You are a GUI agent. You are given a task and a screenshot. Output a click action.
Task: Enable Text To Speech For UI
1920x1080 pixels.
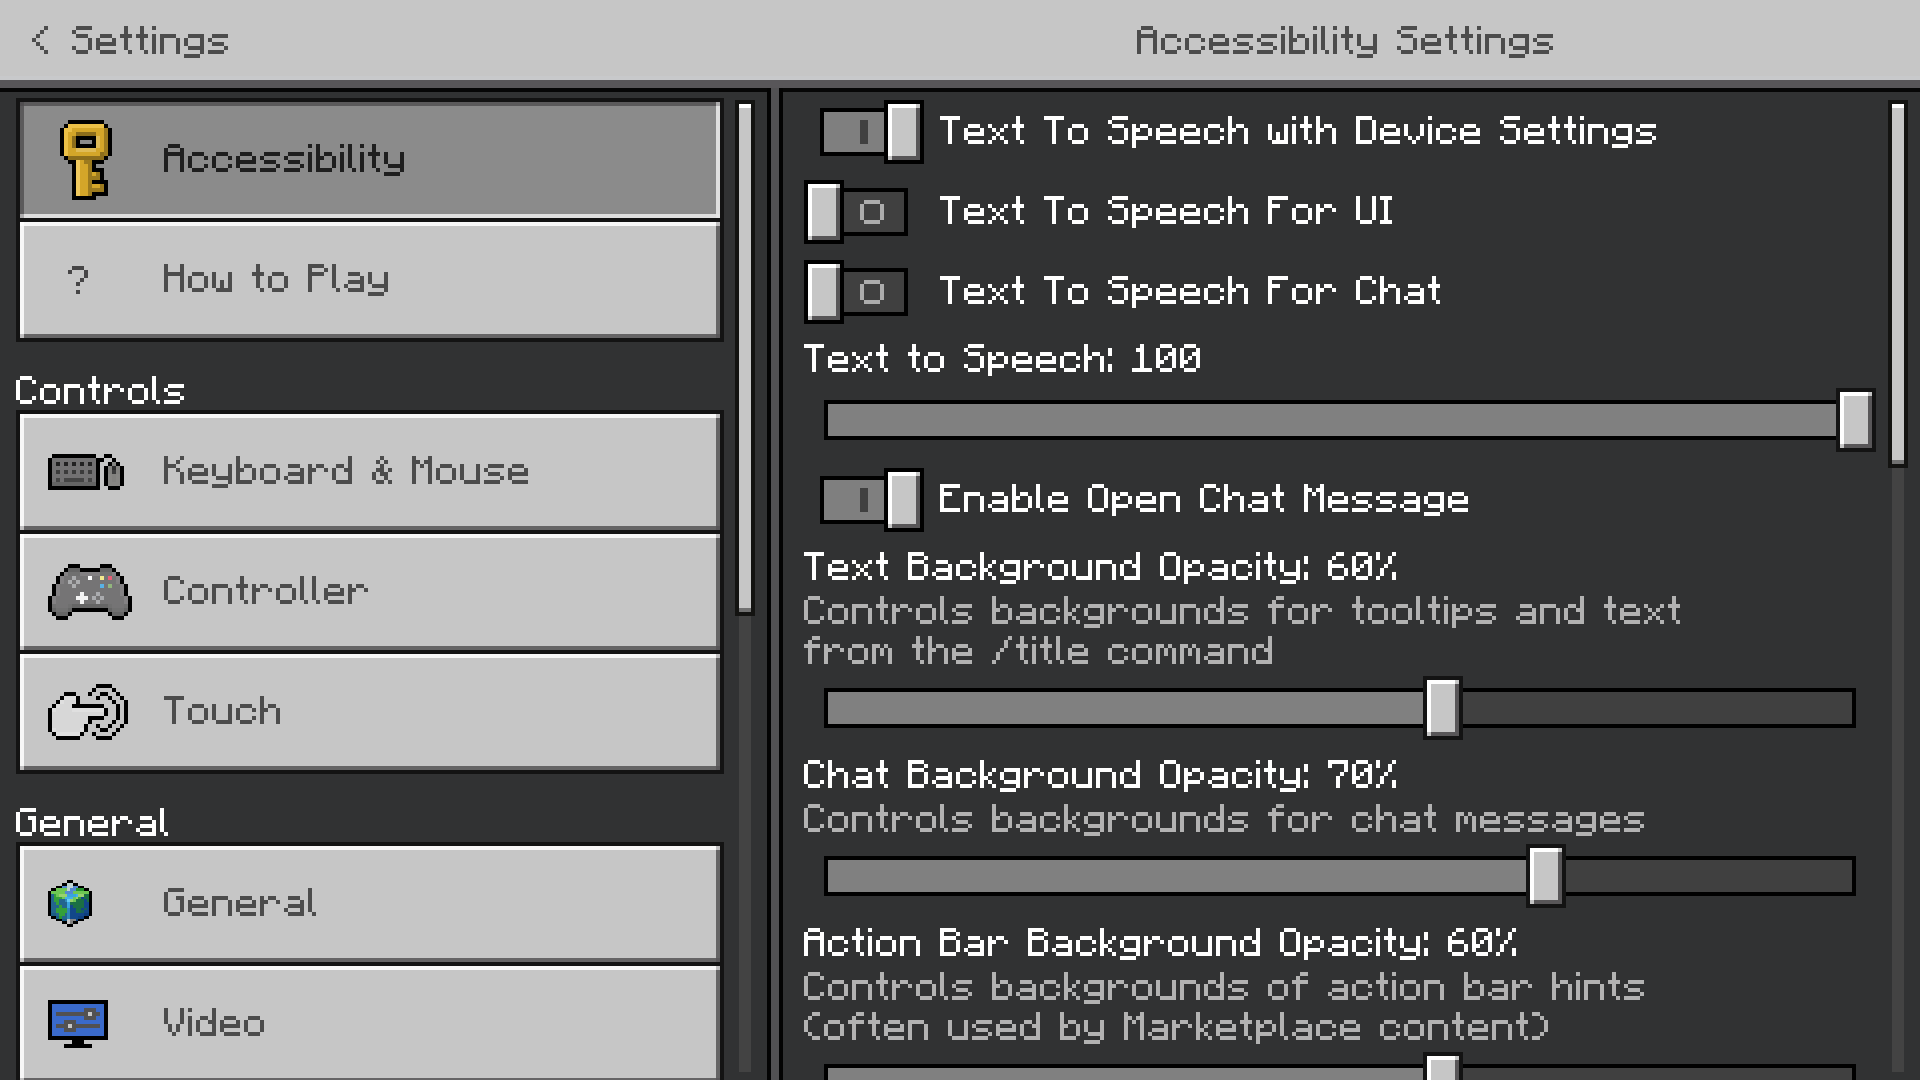857,212
